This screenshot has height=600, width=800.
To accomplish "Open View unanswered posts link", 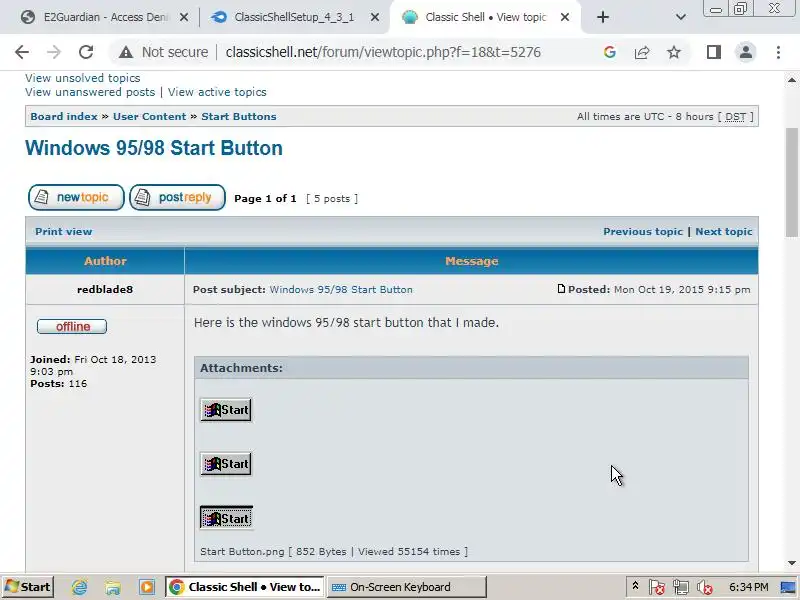I will point(90,92).
